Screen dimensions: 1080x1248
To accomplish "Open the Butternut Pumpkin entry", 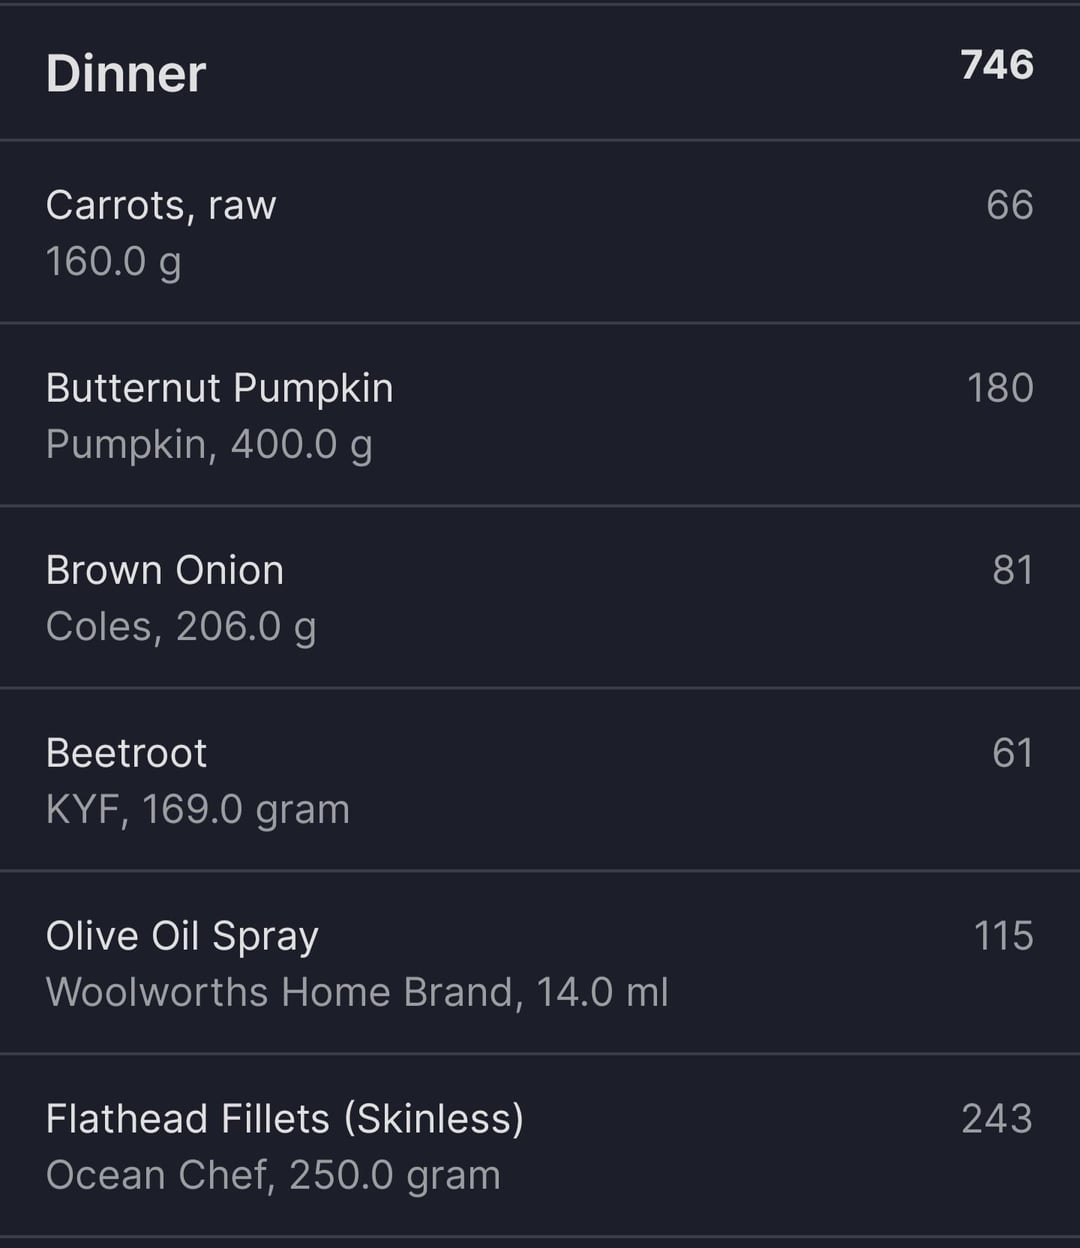I will pyautogui.click(x=540, y=414).
